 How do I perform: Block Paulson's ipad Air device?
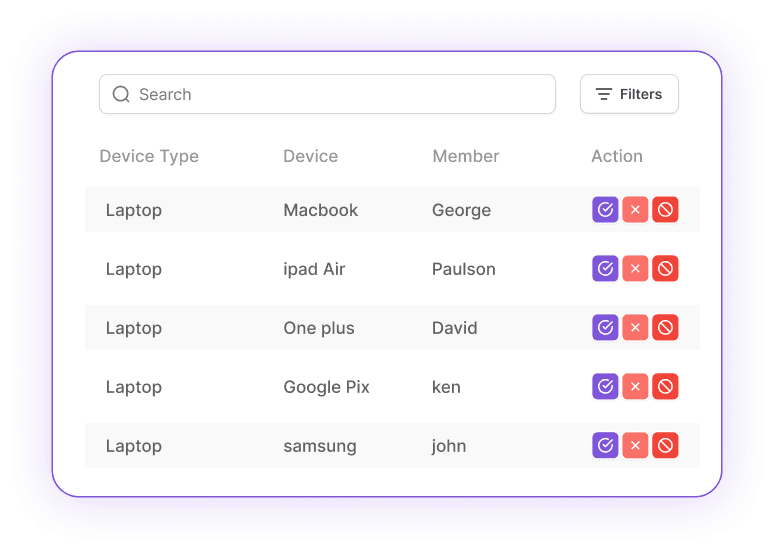pyautogui.click(x=665, y=269)
